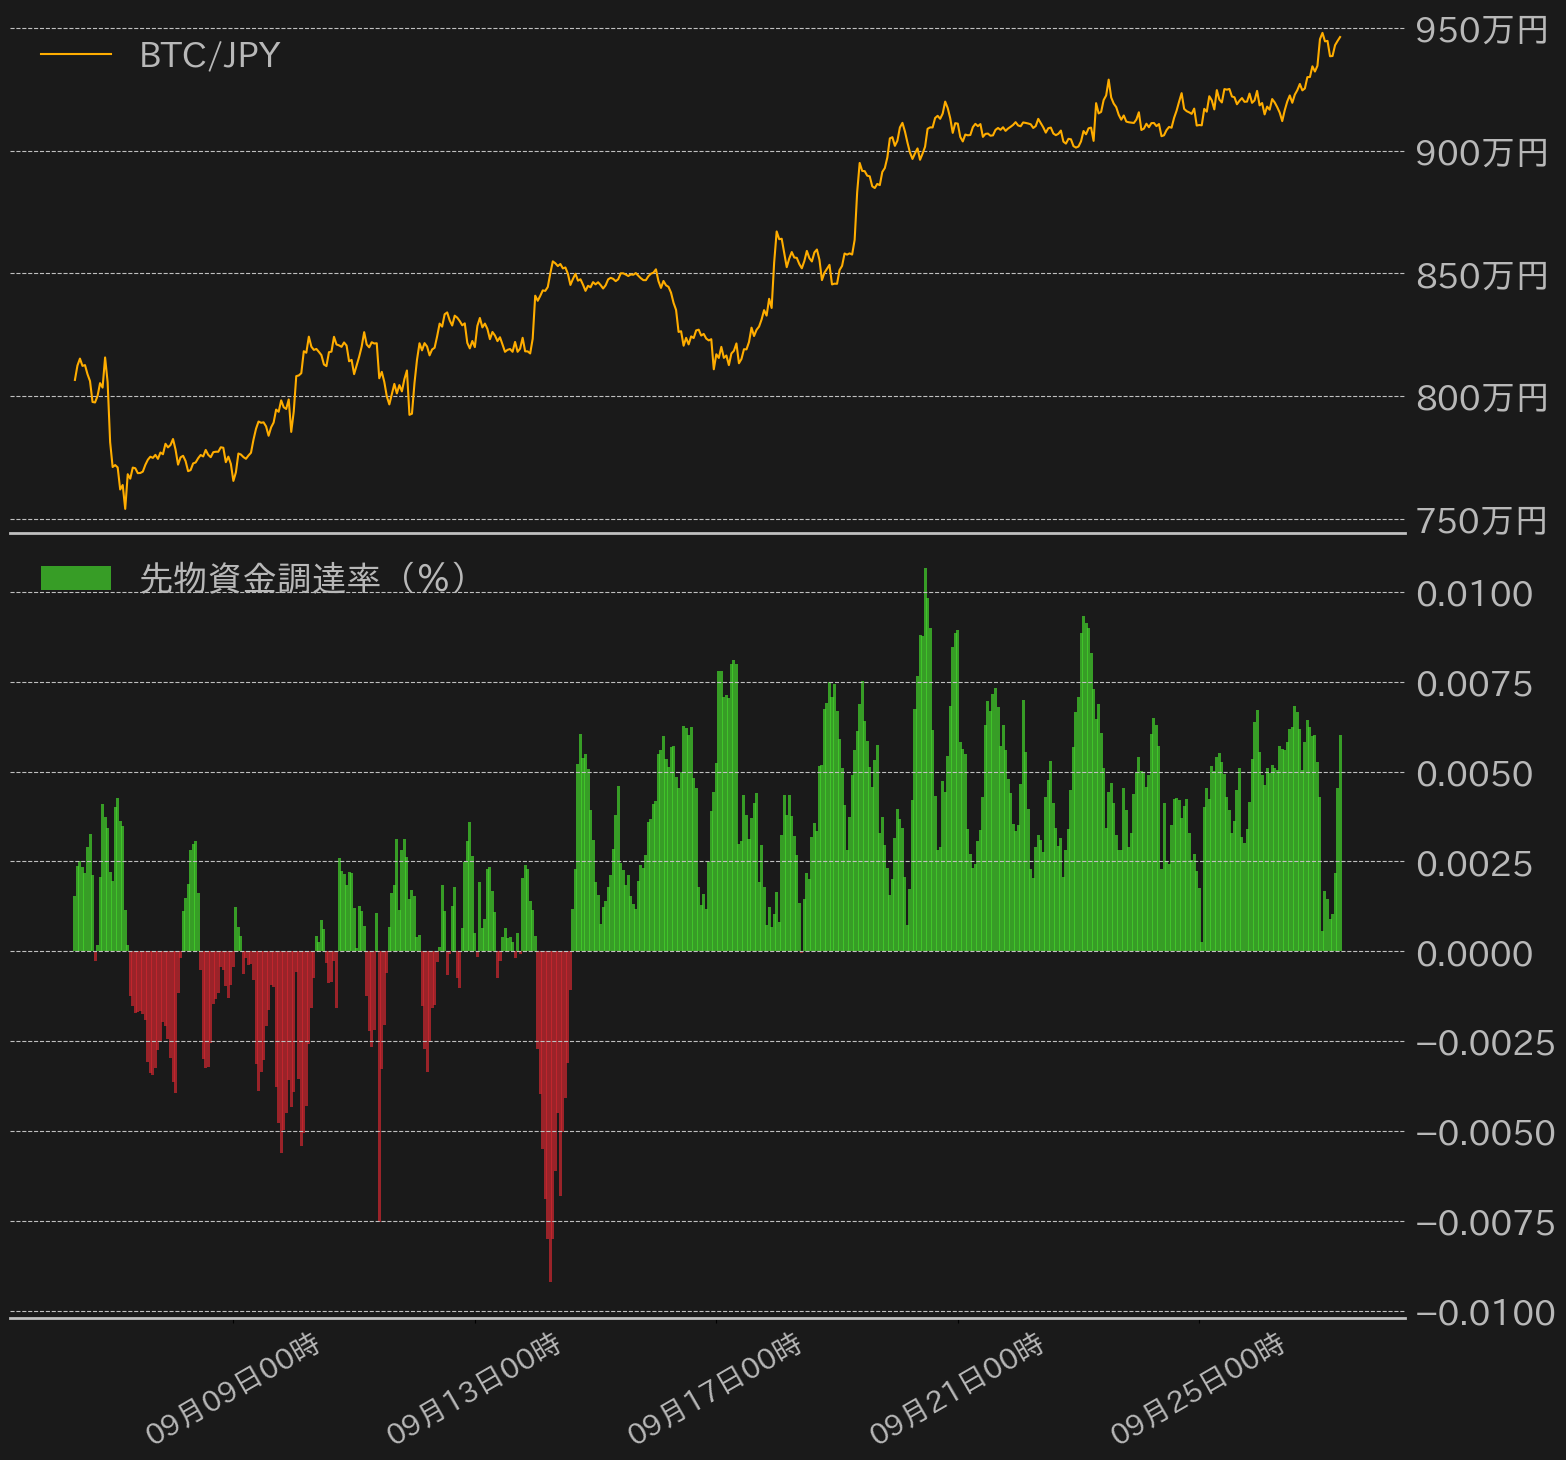Click the 0.0000 funding rate axis label
This screenshot has height=1460, width=1566.
(x=1475, y=954)
